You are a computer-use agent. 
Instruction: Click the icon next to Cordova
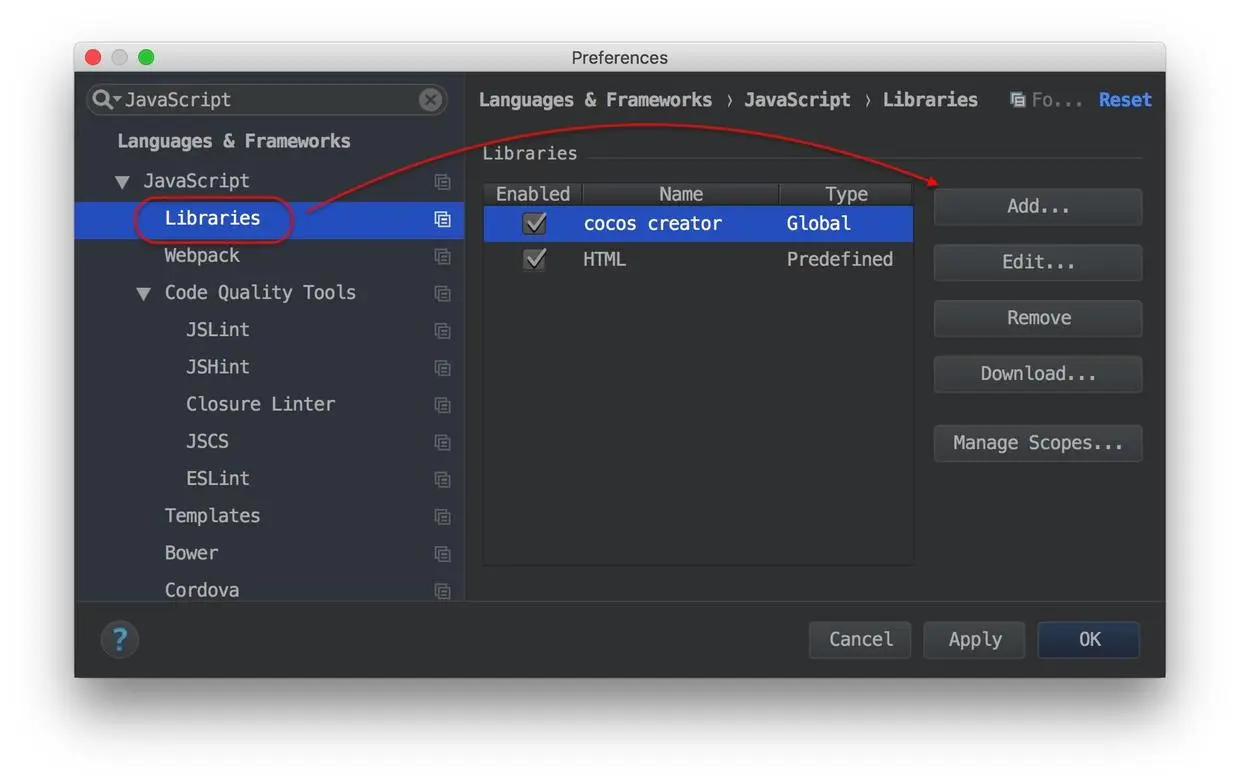click(442, 591)
